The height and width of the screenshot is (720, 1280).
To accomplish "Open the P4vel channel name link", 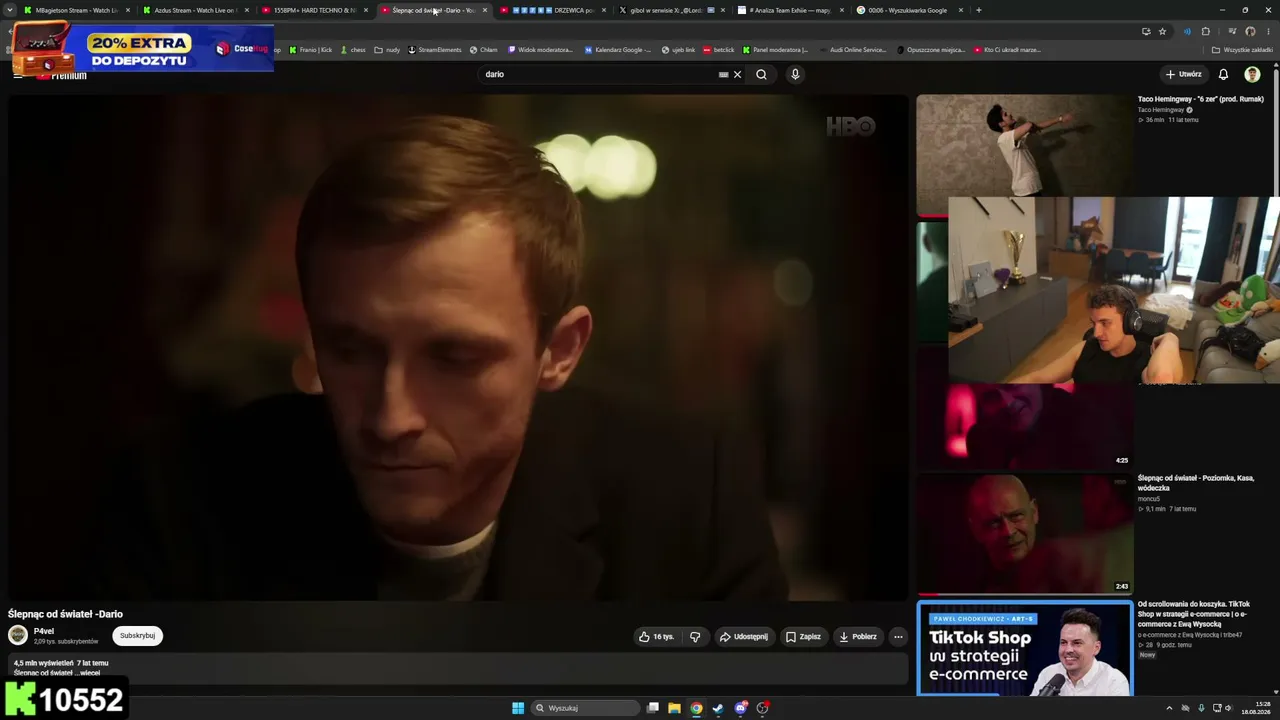I will 44,631.
